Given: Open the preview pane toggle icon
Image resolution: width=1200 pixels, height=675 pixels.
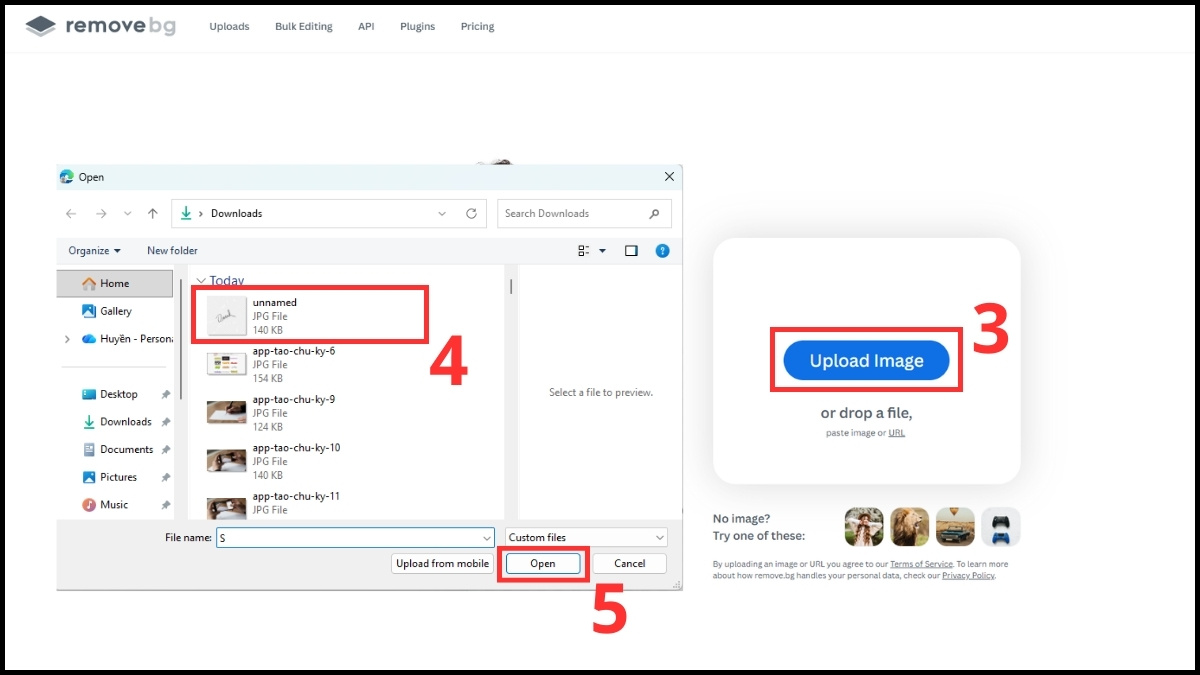Looking at the screenshot, I should coord(631,250).
